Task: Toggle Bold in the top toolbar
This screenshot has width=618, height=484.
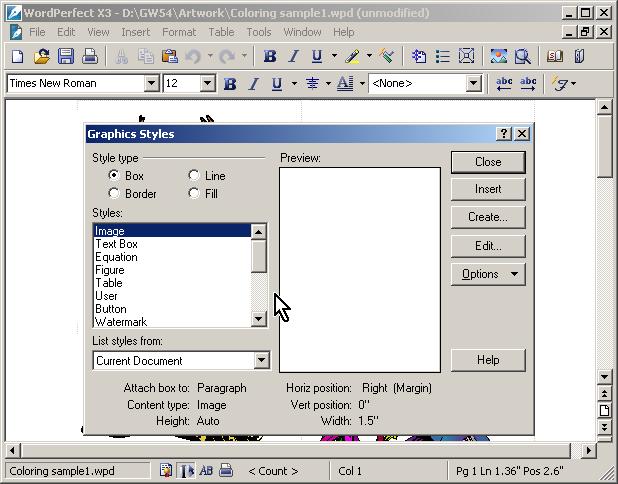Action: (x=270, y=56)
